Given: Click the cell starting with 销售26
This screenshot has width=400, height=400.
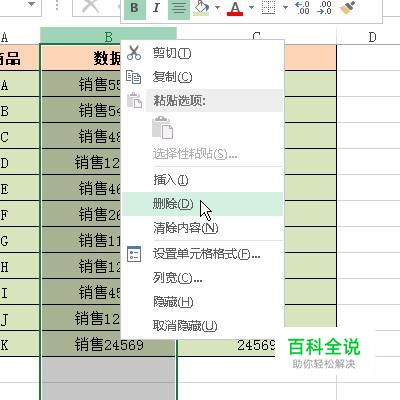Looking at the screenshot, I should click(81, 214).
